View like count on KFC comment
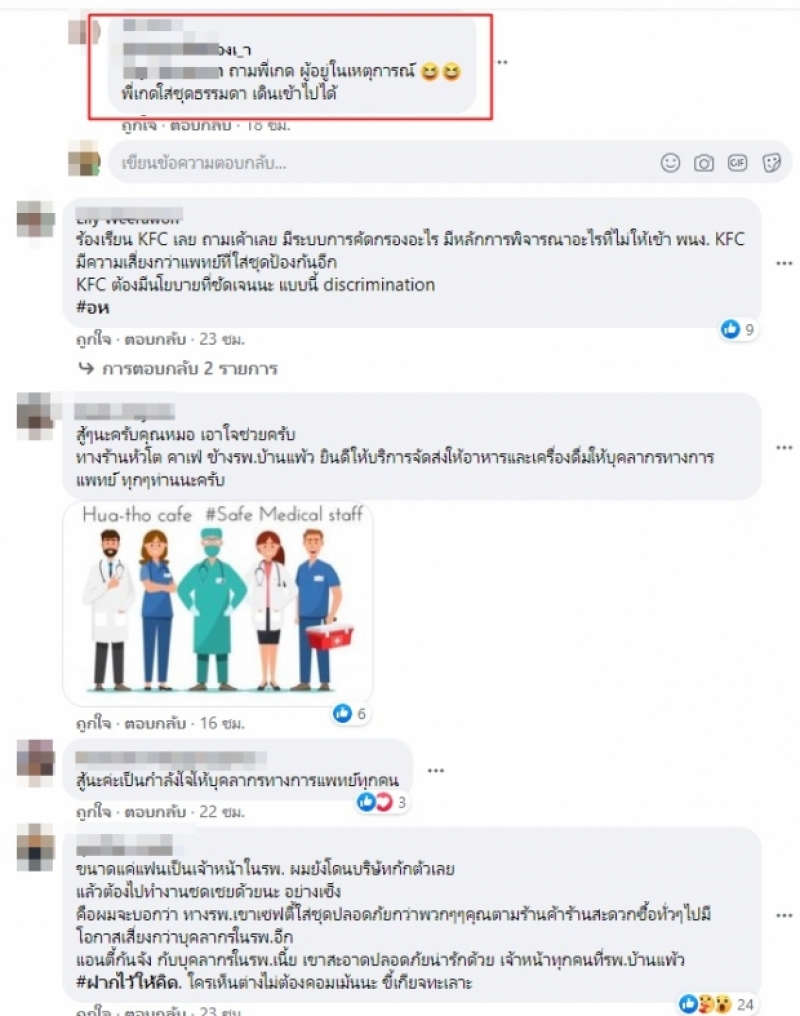Image resolution: width=800 pixels, height=1016 pixels. [x=738, y=329]
